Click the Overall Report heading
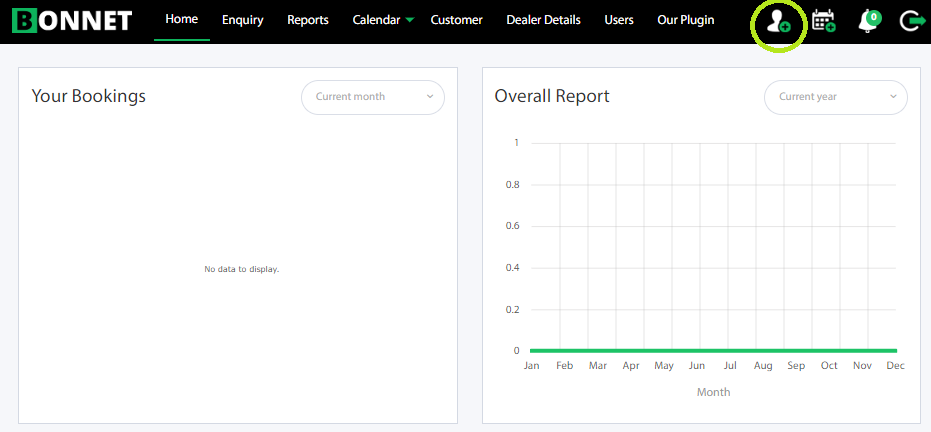The image size is (931, 432). (552, 96)
